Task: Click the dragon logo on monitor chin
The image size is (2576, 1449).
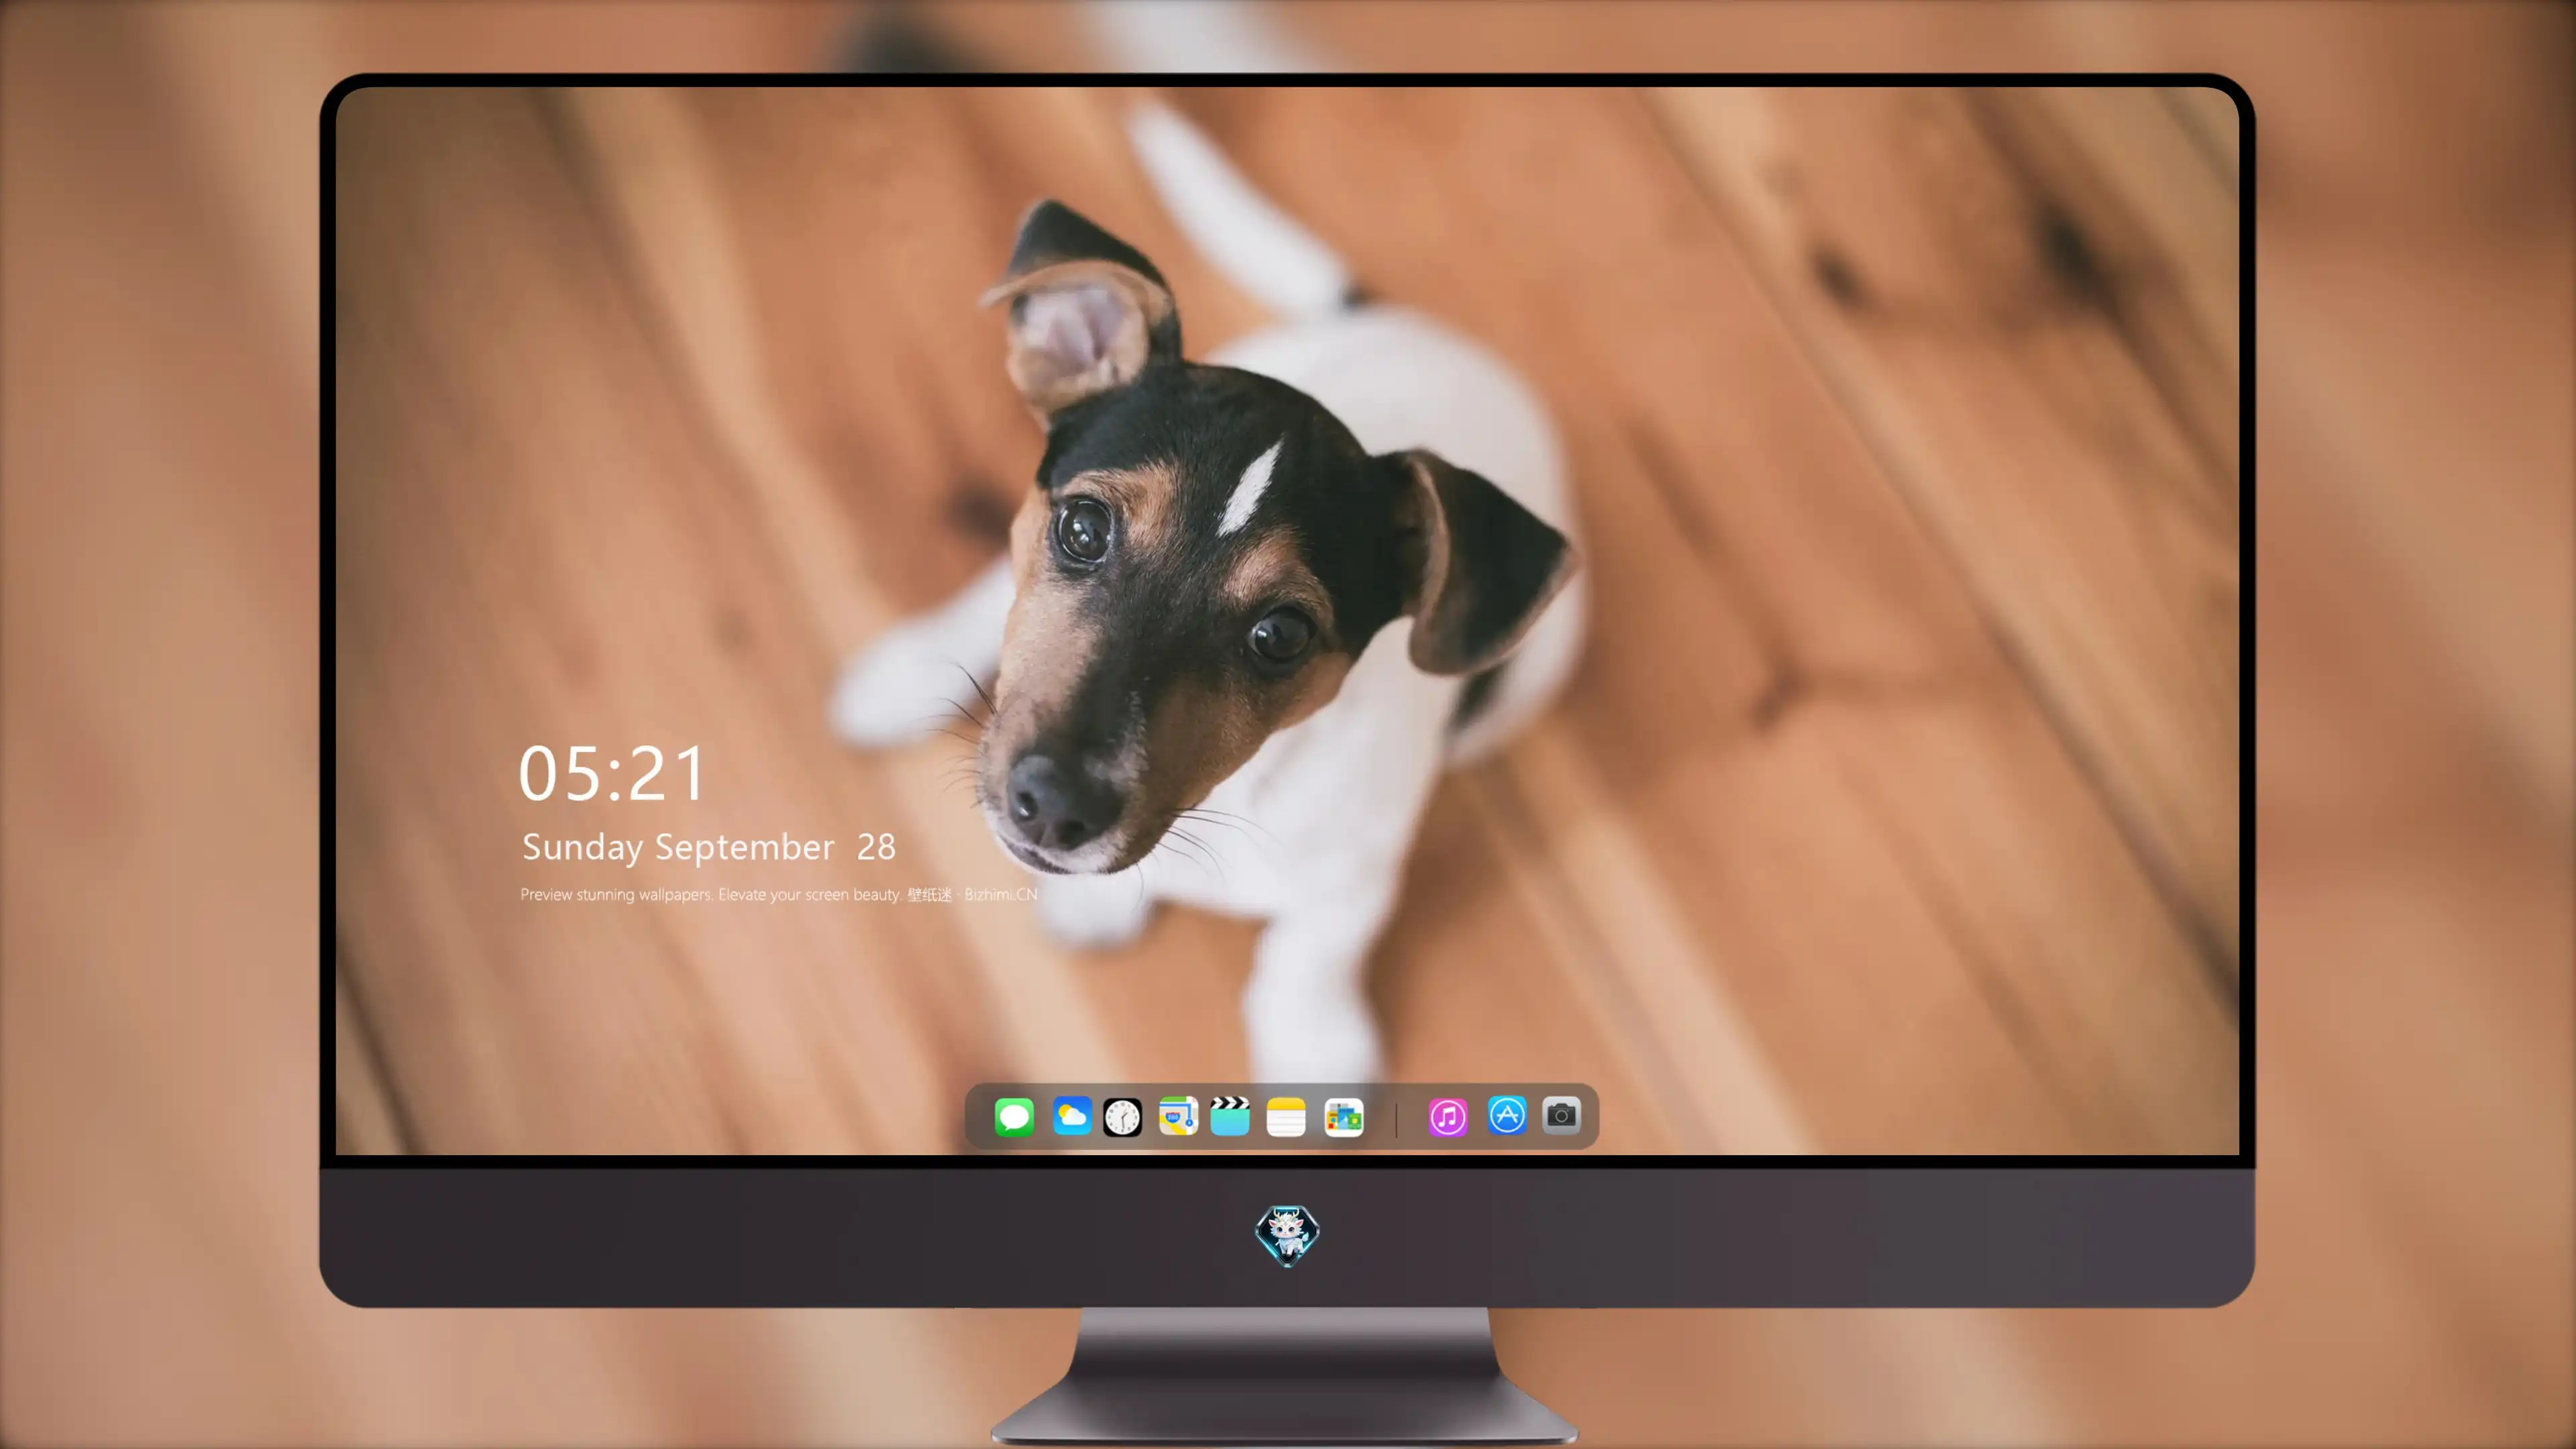Action: pos(1287,1236)
